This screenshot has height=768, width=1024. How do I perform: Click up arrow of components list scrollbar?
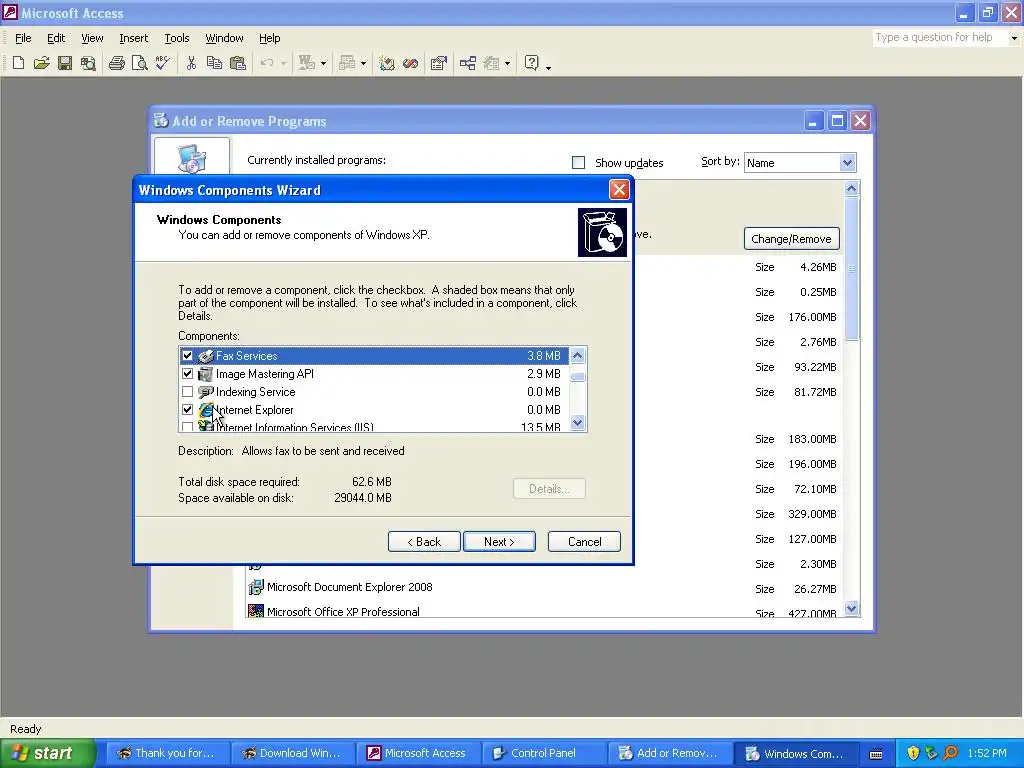pyautogui.click(x=577, y=355)
